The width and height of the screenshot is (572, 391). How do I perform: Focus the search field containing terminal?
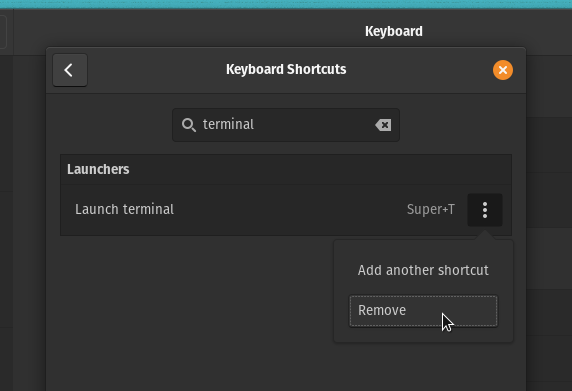coord(286,125)
